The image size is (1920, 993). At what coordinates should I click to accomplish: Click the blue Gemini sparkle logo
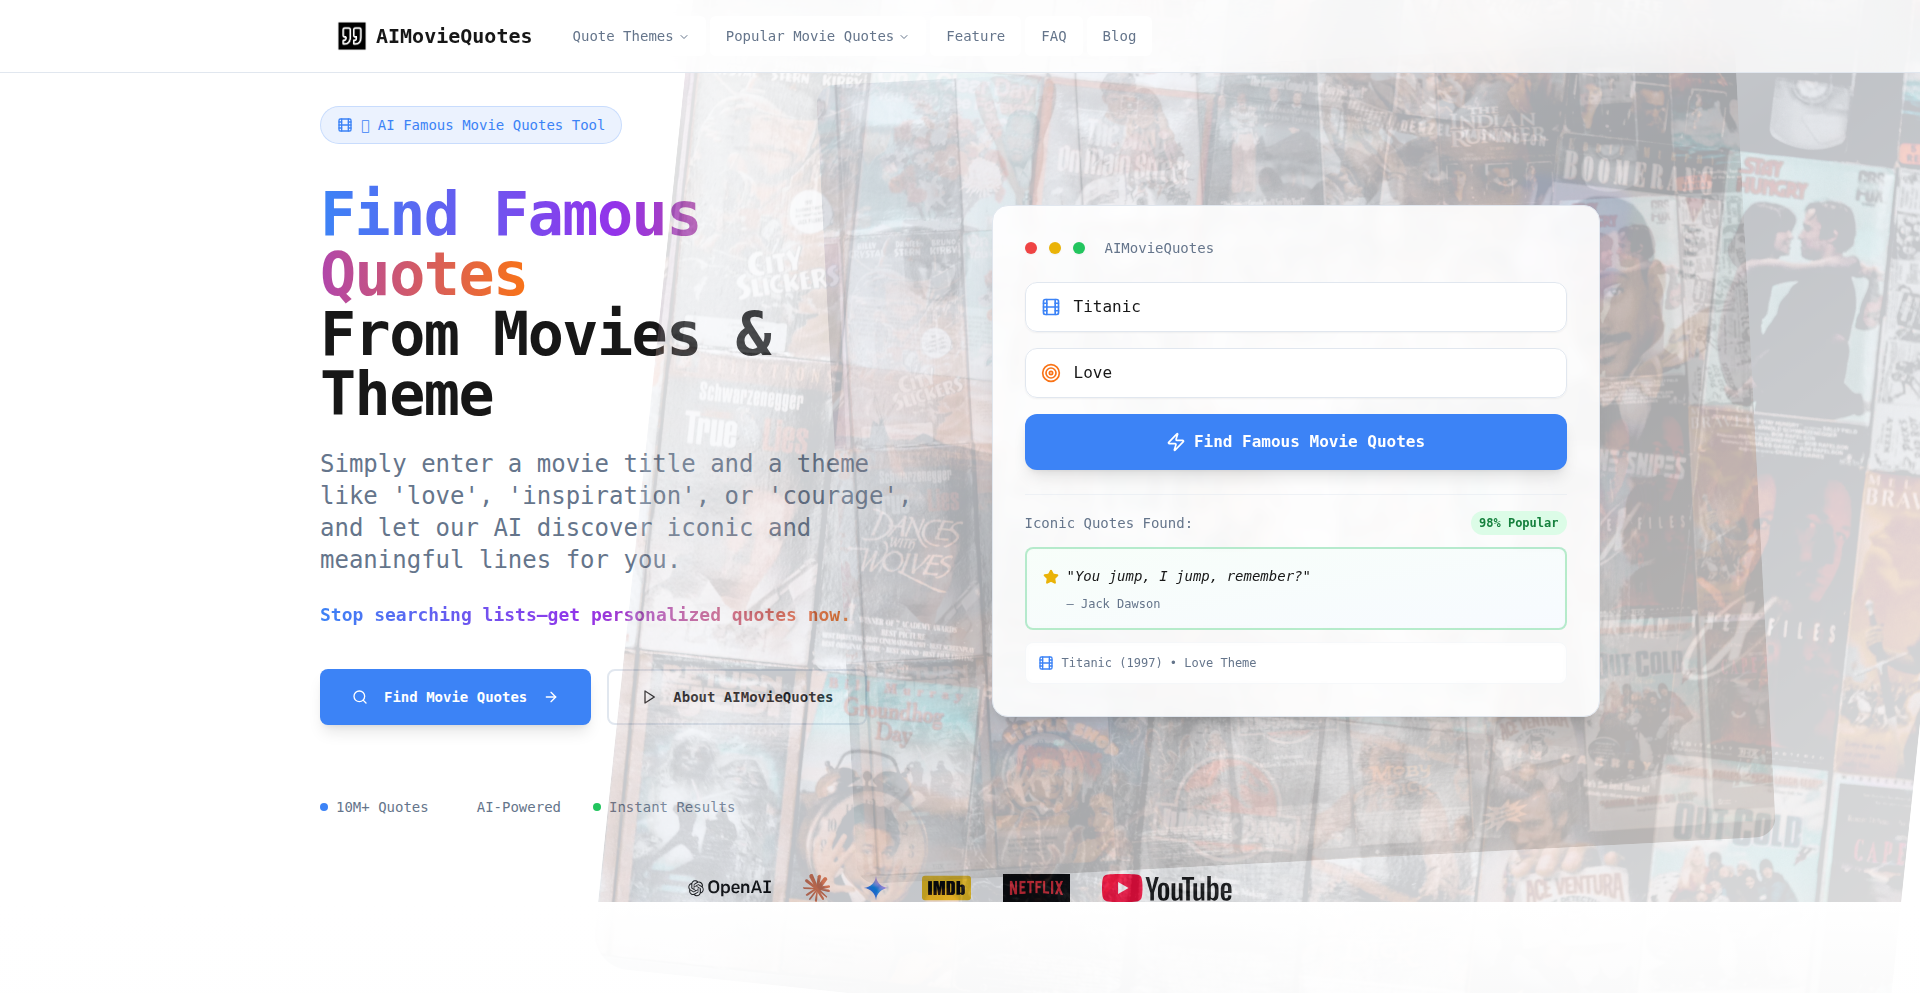pos(876,888)
